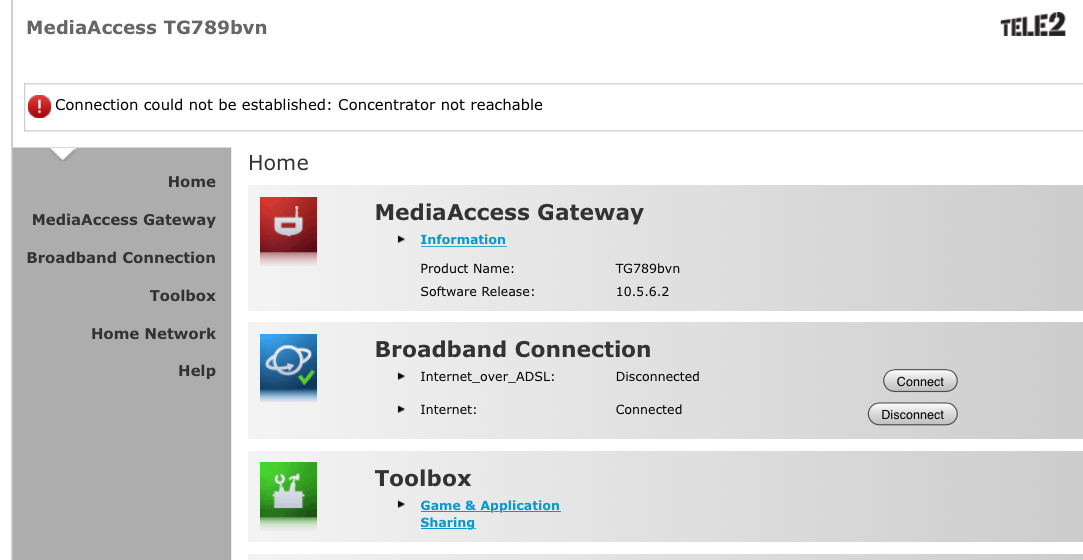Viewport: 1083px width, 560px height.
Task: Open Toolbox in the sidebar menu
Action: pos(182,296)
